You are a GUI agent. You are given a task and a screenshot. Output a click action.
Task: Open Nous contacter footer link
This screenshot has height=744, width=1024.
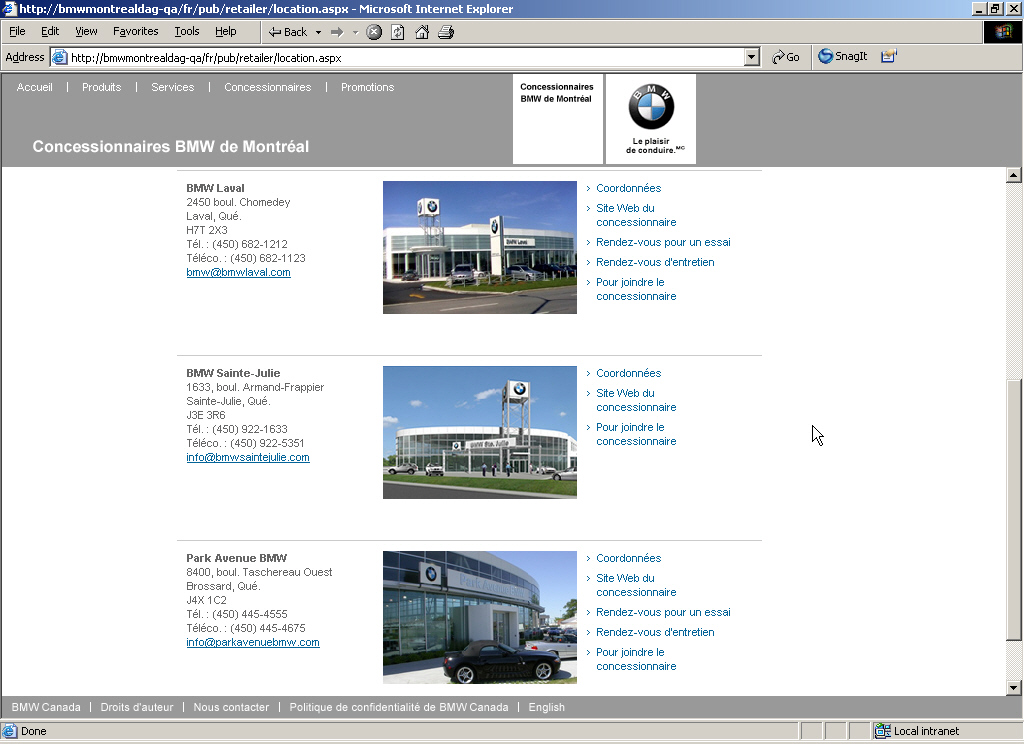coord(231,707)
